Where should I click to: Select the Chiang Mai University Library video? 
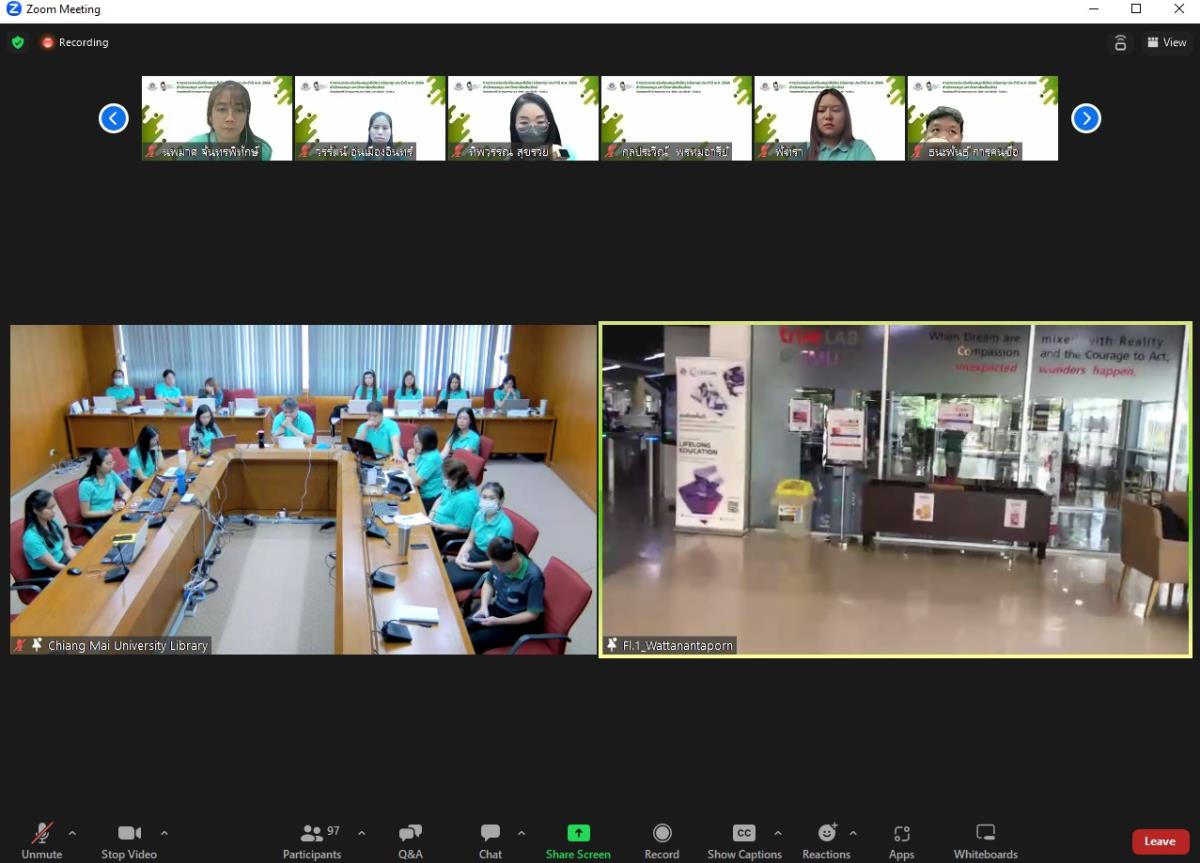point(303,489)
